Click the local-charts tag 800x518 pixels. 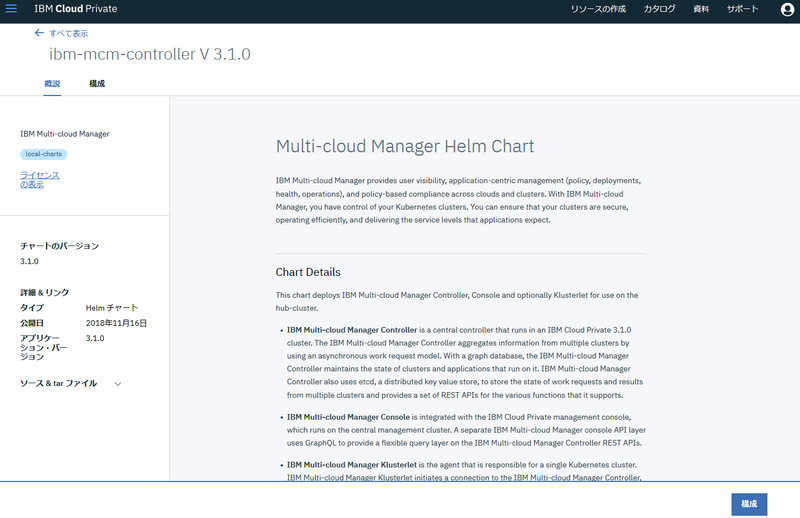44,154
